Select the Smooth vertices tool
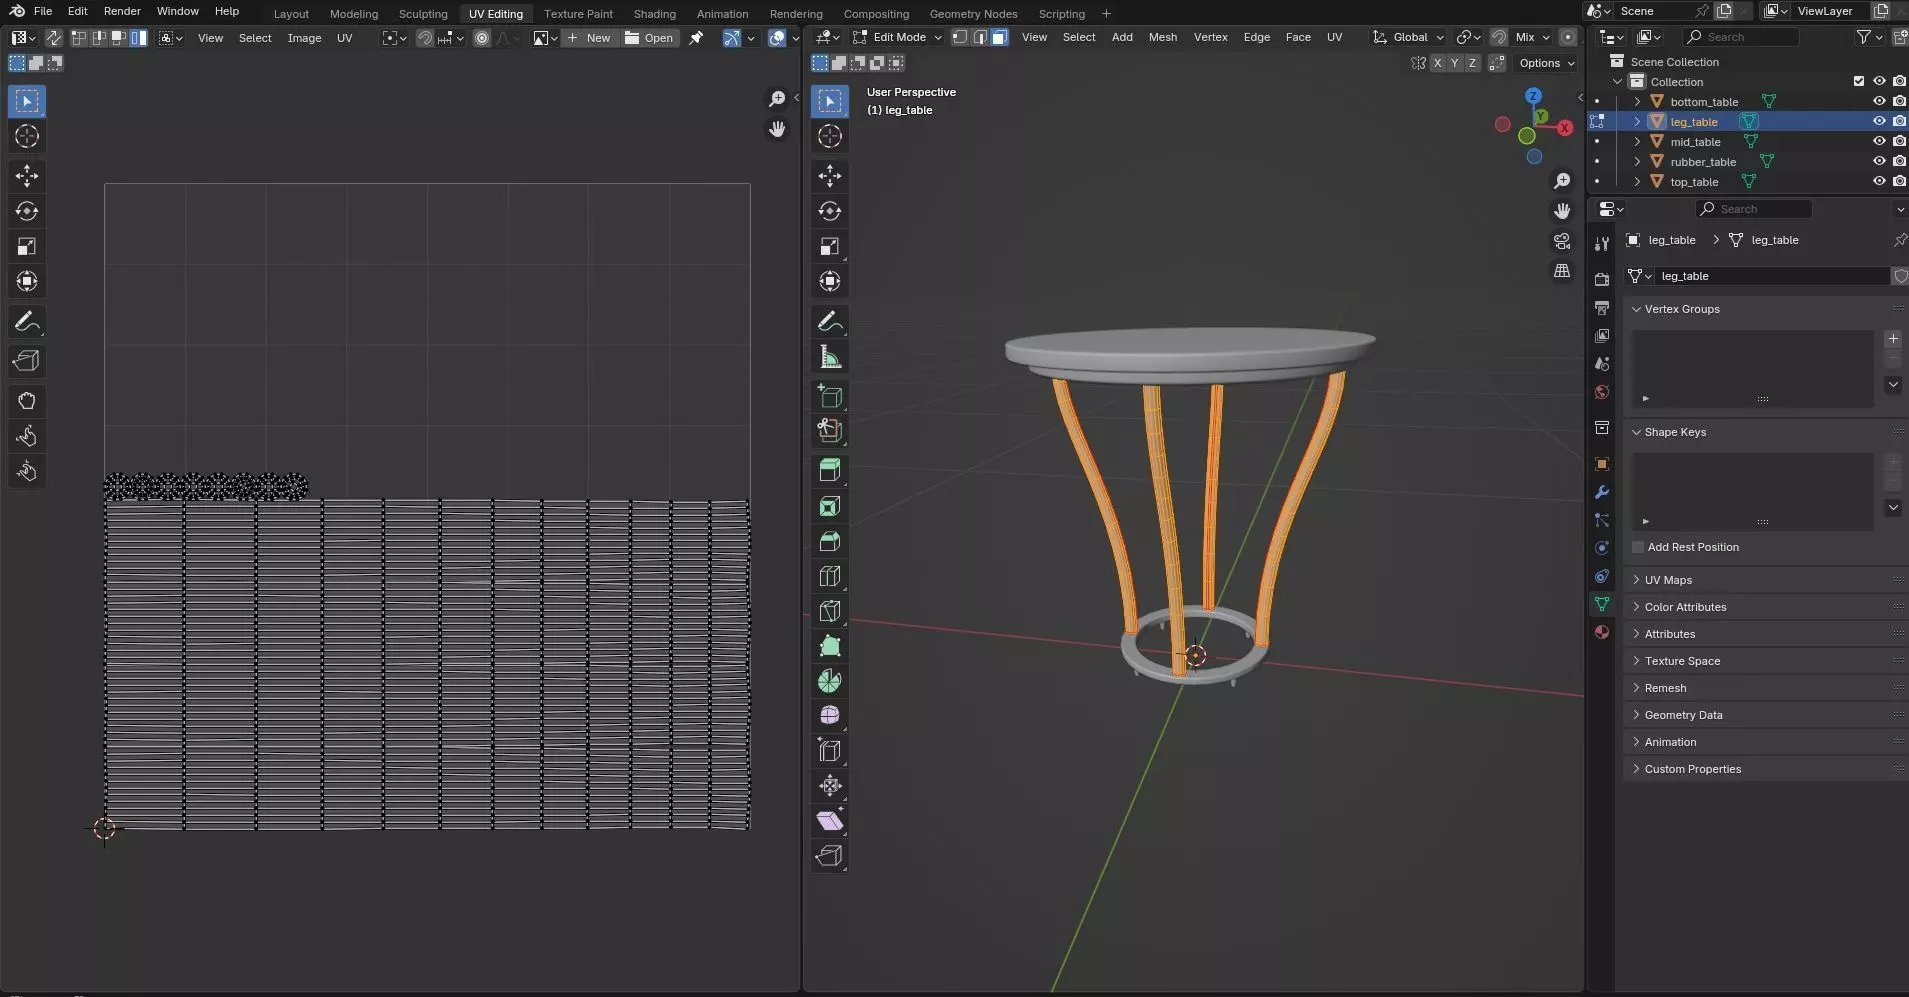The image size is (1909, 997). point(830,716)
